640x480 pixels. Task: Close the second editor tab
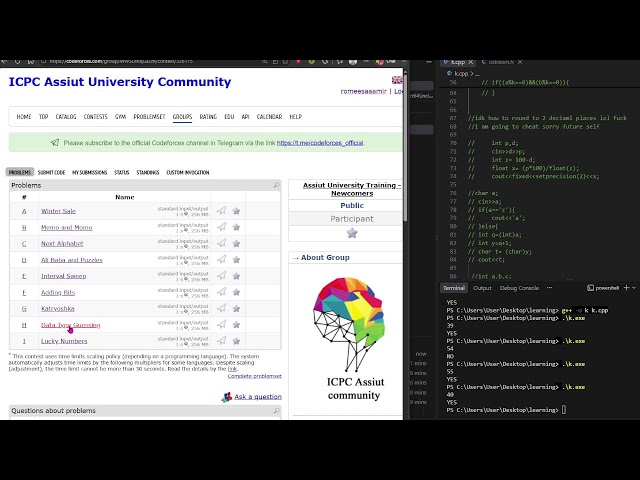tap(520, 62)
